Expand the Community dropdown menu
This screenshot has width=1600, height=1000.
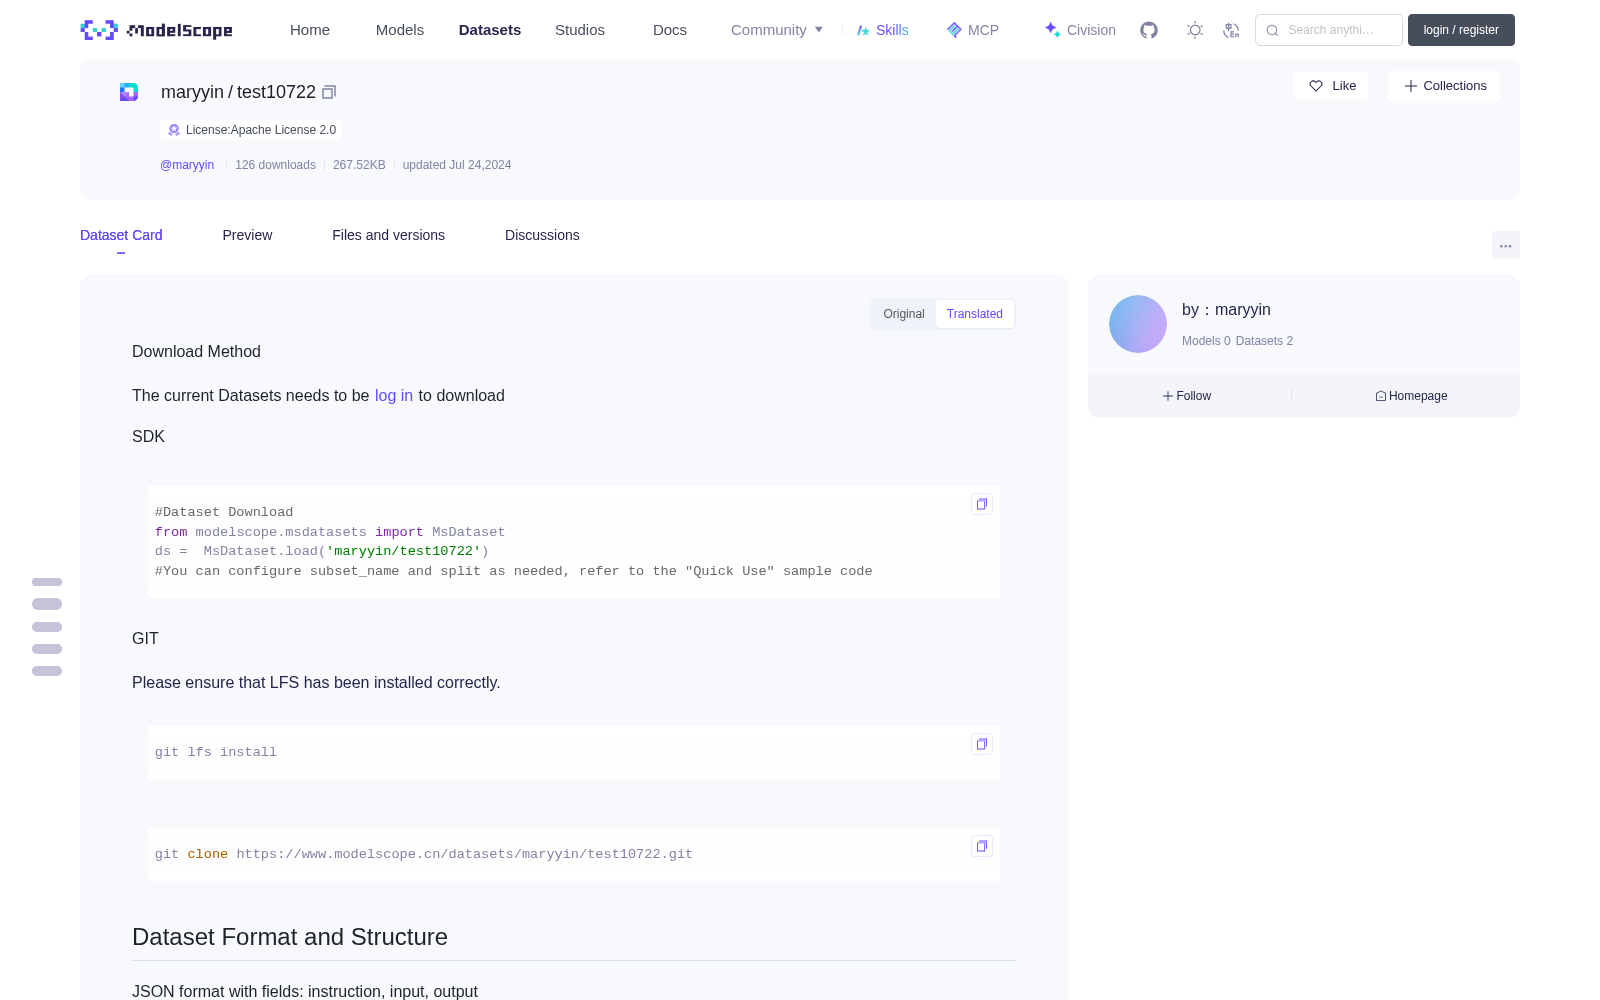pyautogui.click(x=777, y=30)
